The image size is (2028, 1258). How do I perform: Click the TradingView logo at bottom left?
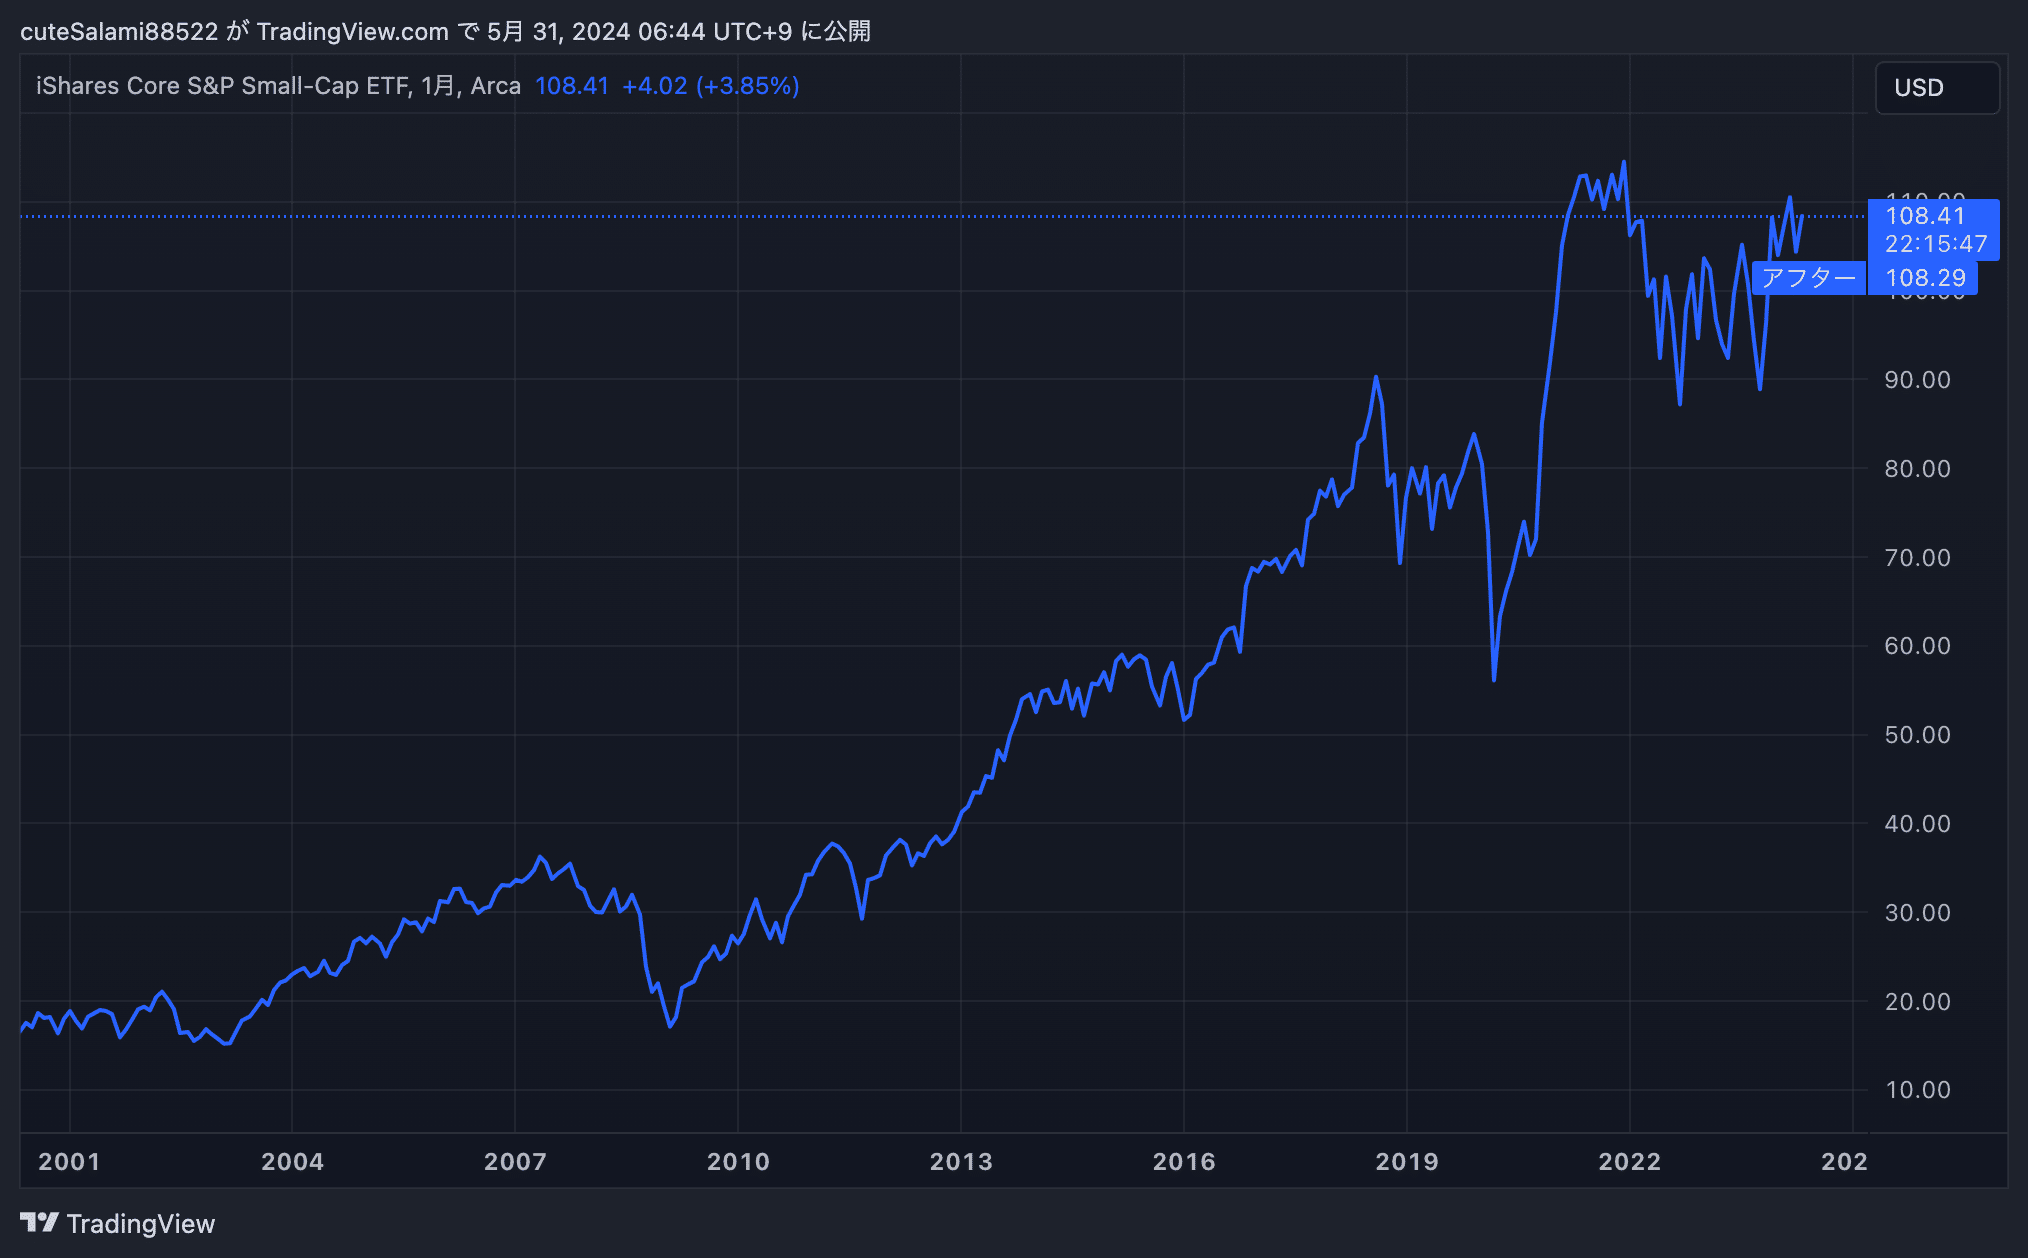(x=117, y=1223)
